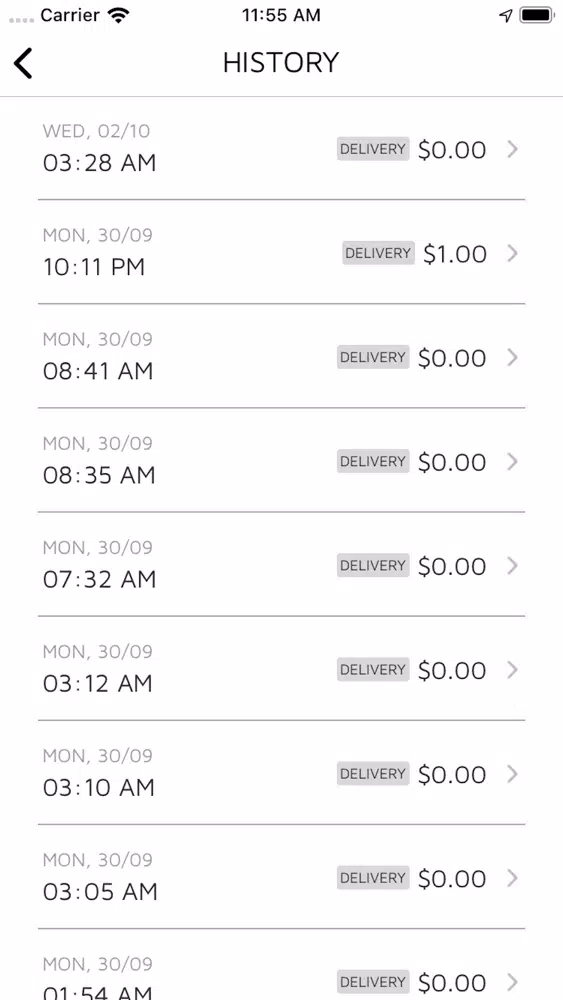Select the 08:41 AM history row
The width and height of the screenshot is (563, 1000).
click(281, 356)
